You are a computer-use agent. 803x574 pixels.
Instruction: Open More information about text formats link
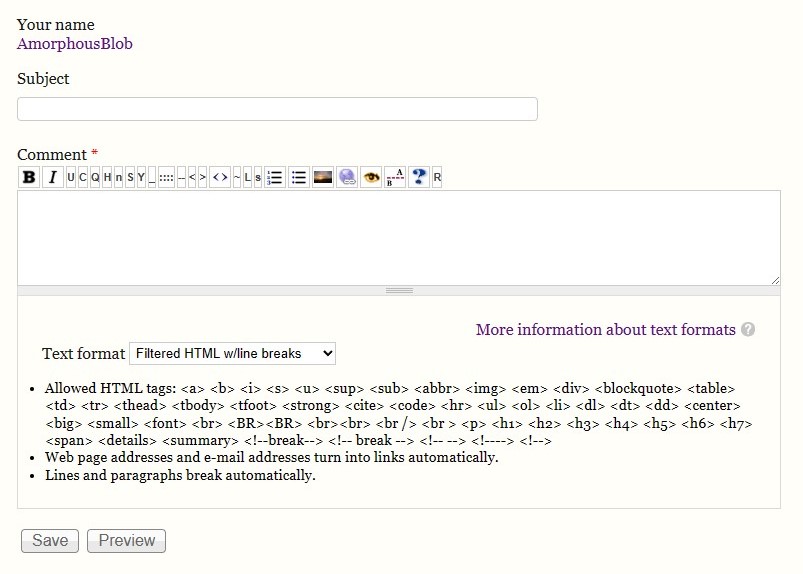(x=605, y=329)
